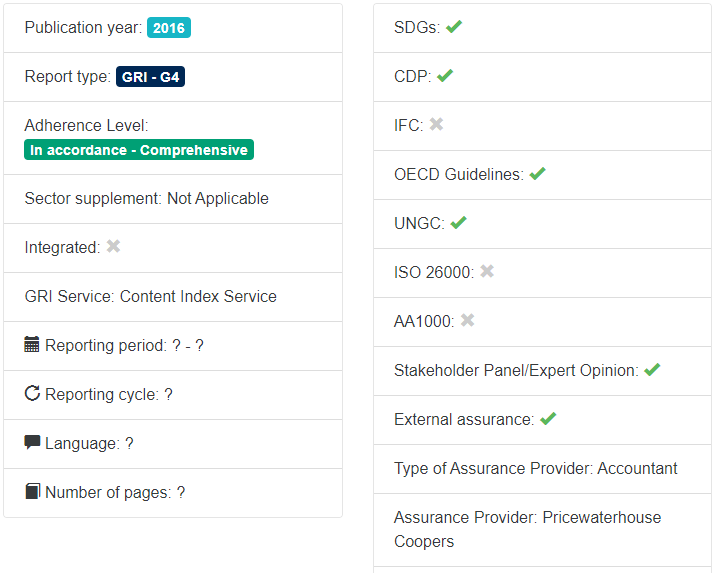Click the green checkmark next to CDP
Screen dimensions: 719x573
[x=445, y=76]
